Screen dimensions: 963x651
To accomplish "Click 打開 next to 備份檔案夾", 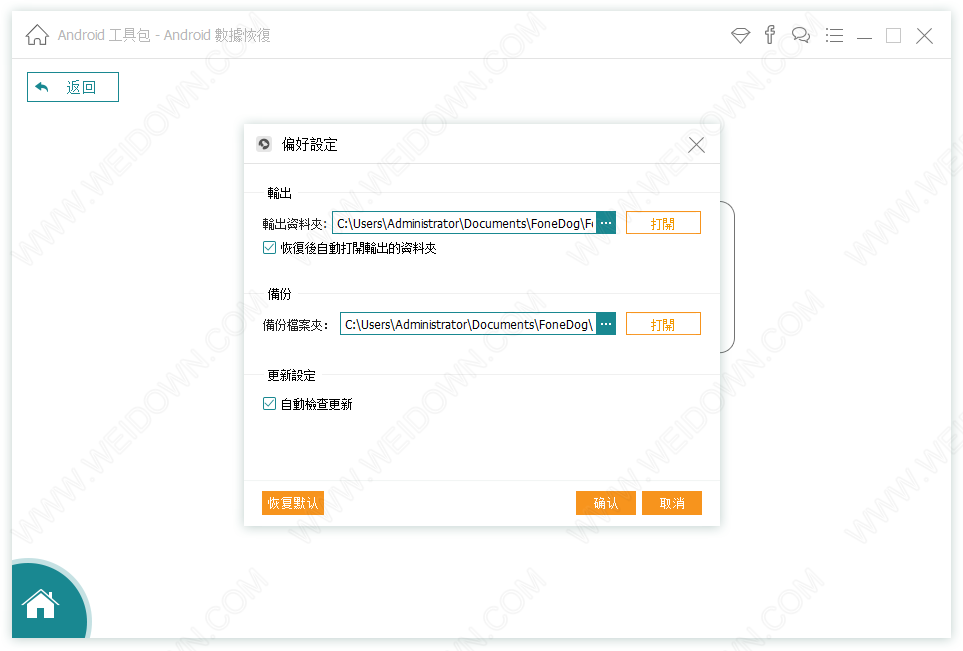I will pyautogui.click(x=663, y=324).
